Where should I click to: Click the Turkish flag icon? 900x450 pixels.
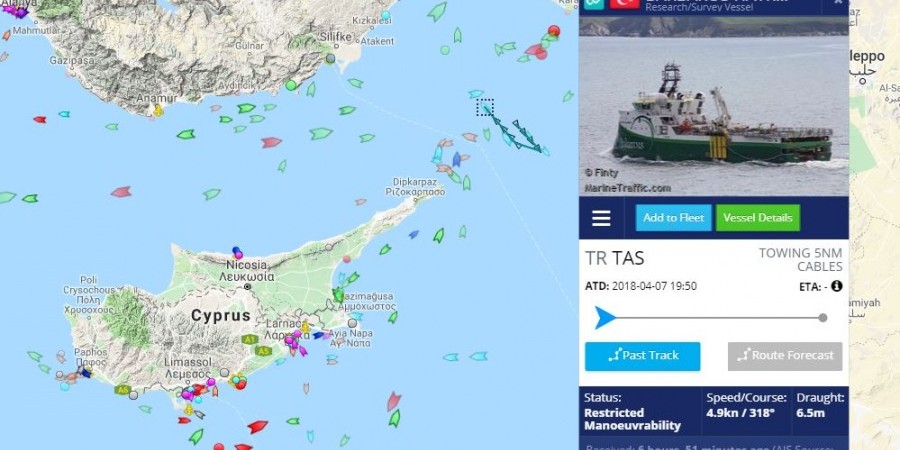[624, 3]
